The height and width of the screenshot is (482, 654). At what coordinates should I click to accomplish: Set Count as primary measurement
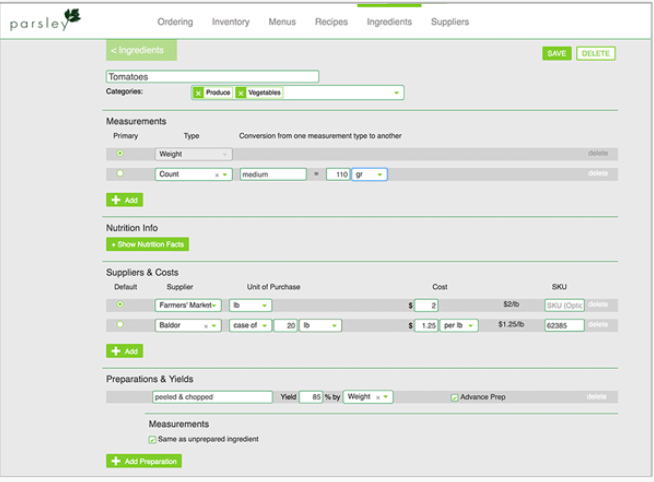pos(121,174)
